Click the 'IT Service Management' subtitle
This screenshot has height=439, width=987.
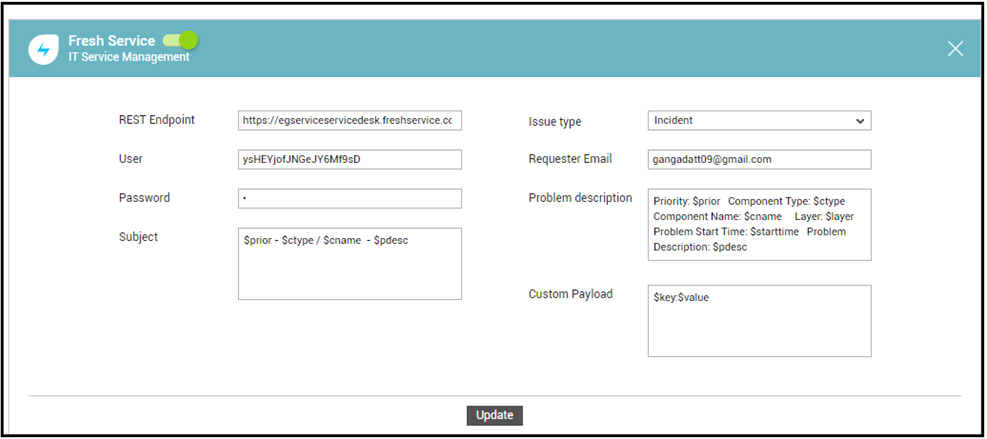point(128,57)
